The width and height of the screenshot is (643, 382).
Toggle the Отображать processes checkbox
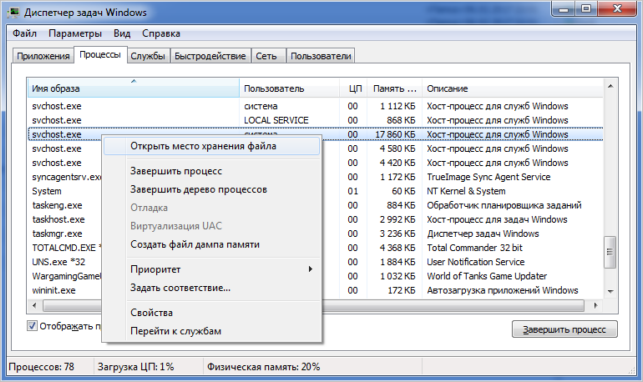[x=32, y=326]
